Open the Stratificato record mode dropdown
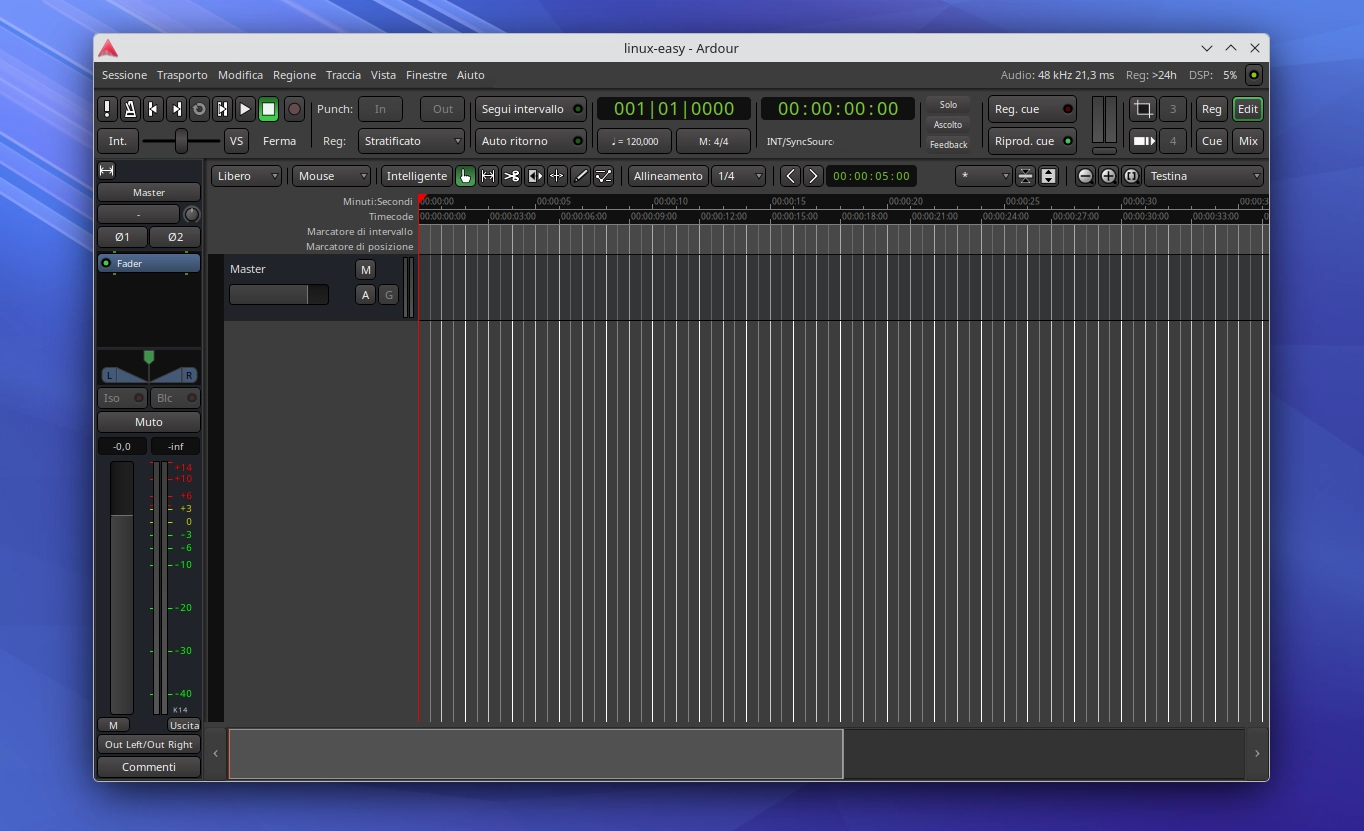The image size is (1364, 831). point(412,141)
